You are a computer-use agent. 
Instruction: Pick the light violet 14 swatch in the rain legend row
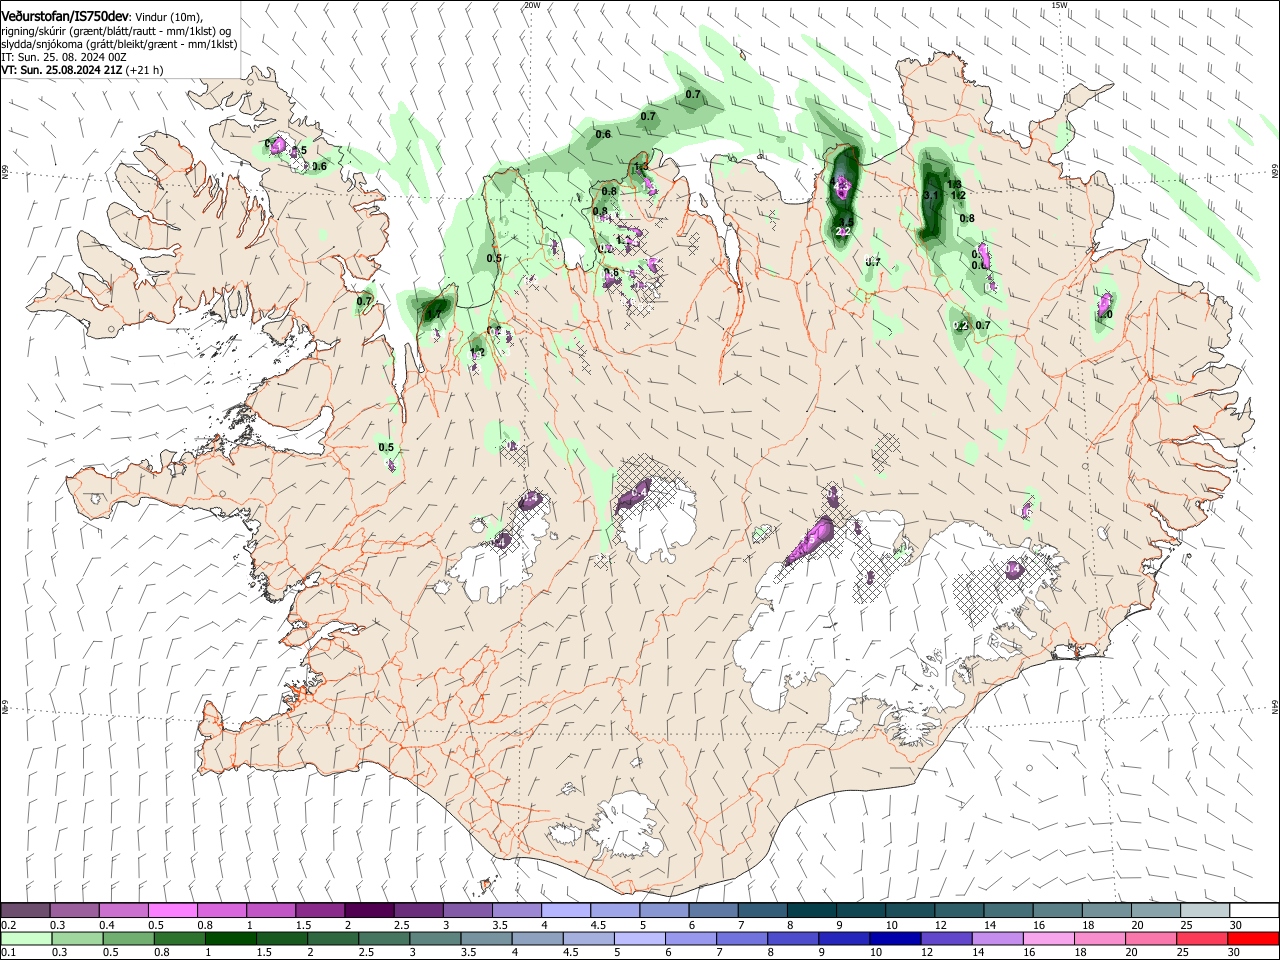[996, 938]
